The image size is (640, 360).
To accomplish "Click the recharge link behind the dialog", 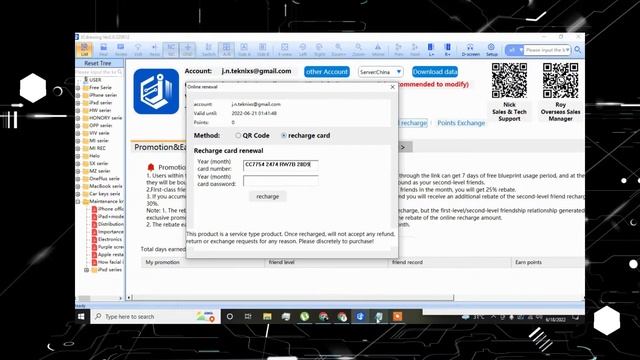I will 413,123.
